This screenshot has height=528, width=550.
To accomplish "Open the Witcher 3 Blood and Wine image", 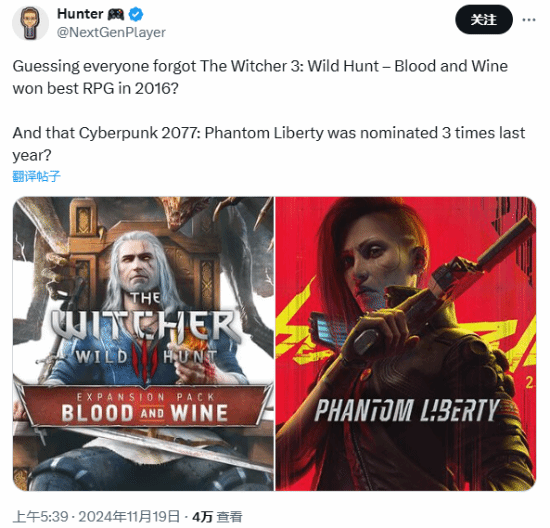I will point(143,343).
